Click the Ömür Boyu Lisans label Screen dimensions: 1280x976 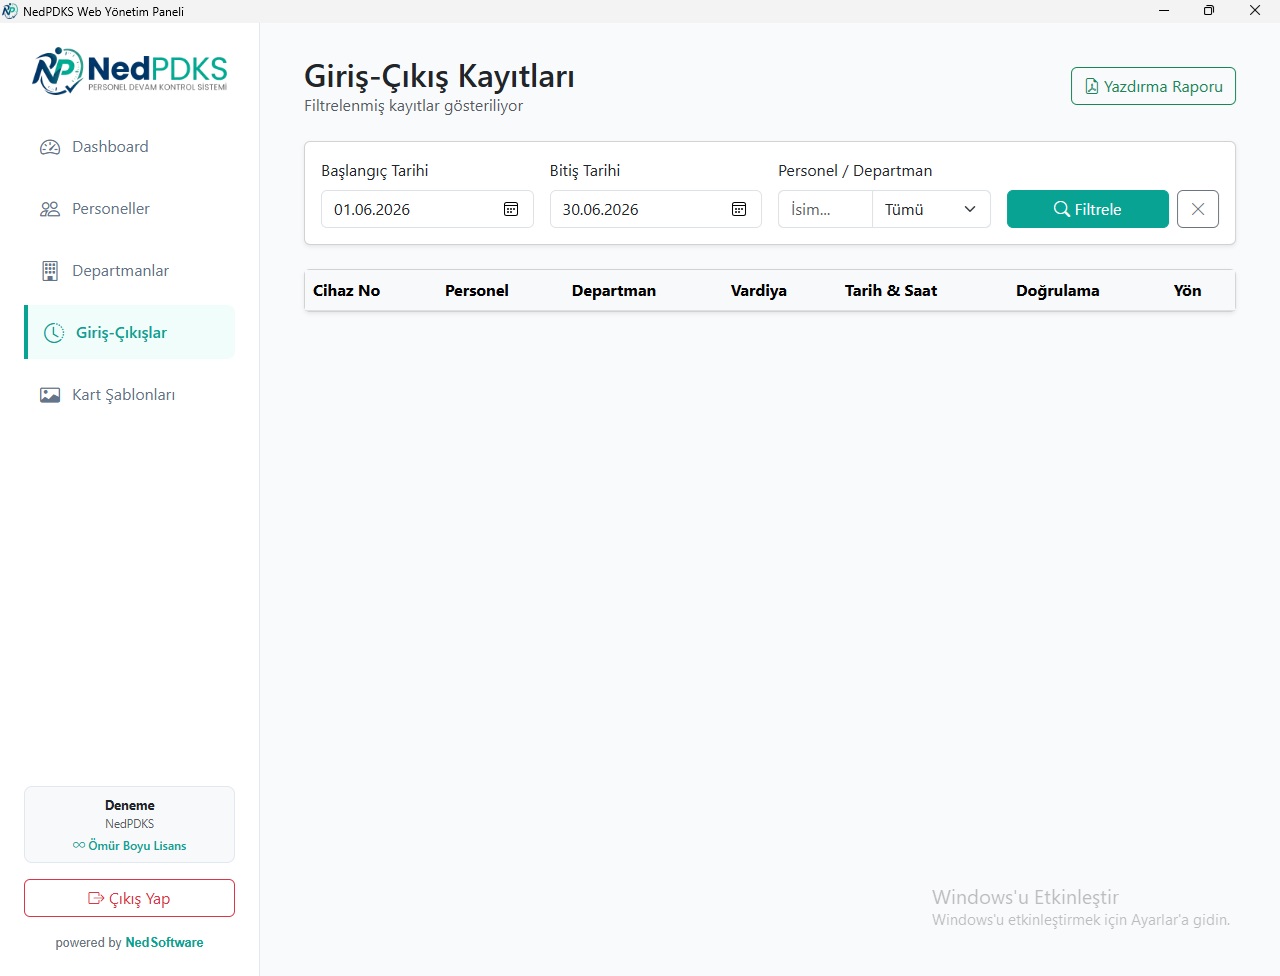129,846
